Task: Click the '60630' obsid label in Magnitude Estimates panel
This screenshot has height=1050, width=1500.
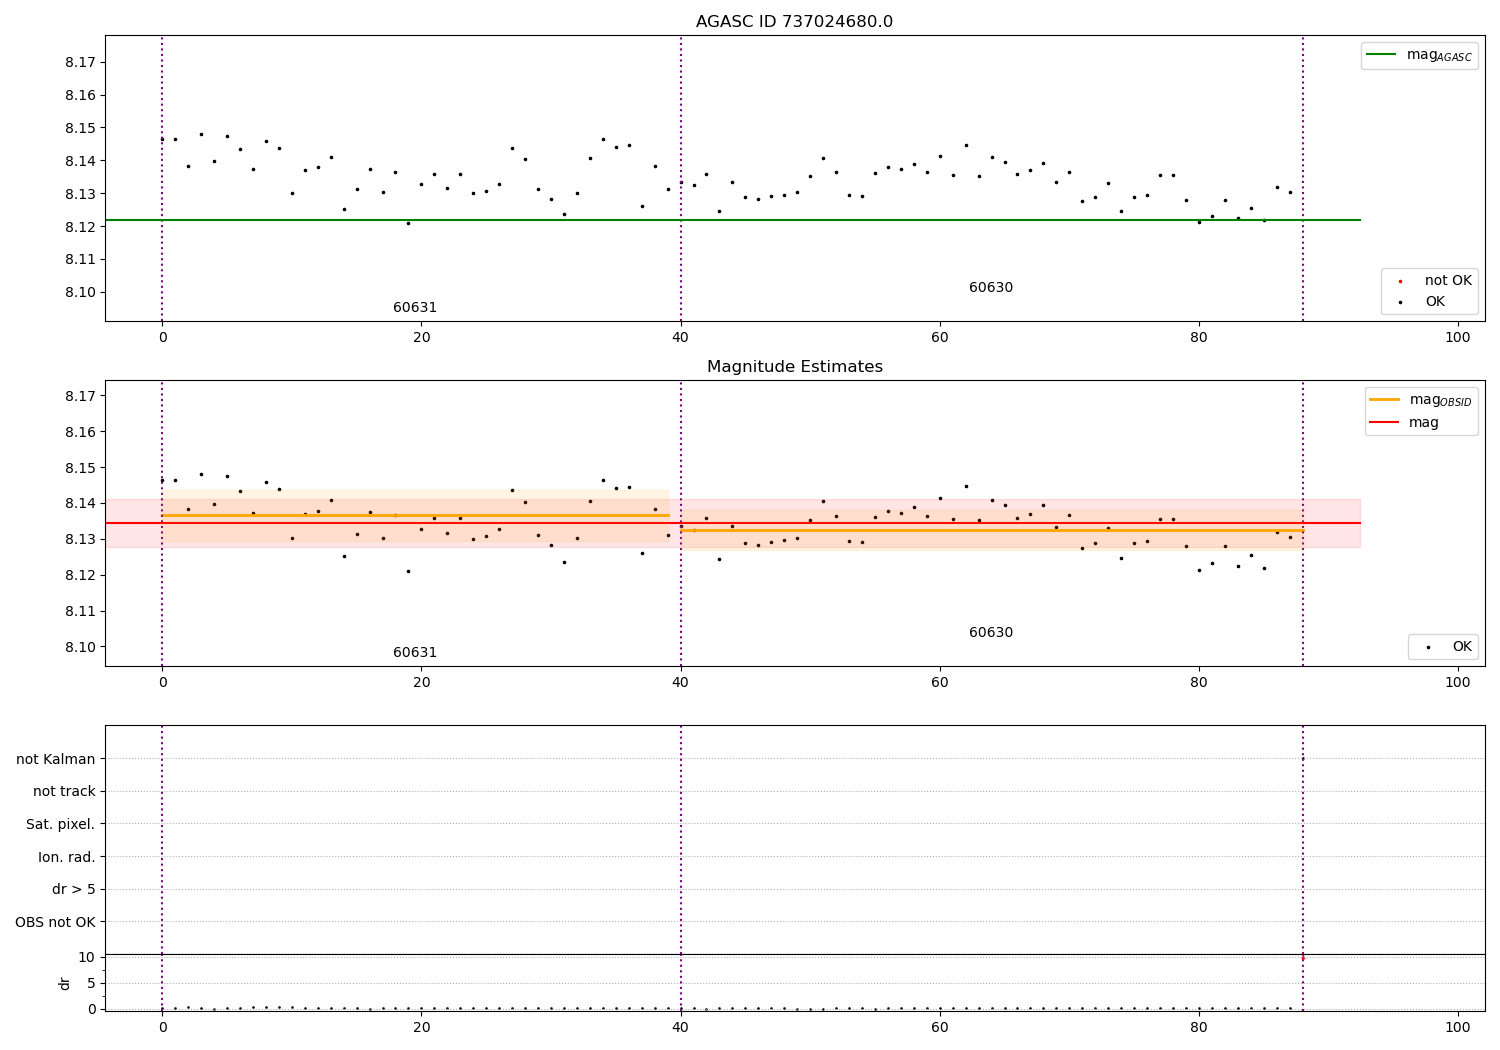Action: pyautogui.click(x=991, y=633)
